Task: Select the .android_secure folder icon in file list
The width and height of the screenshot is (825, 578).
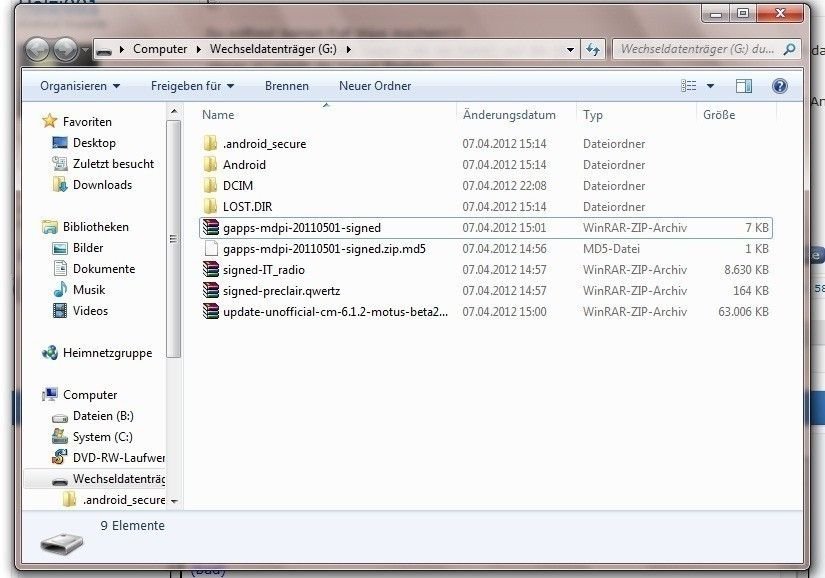Action: click(210, 143)
